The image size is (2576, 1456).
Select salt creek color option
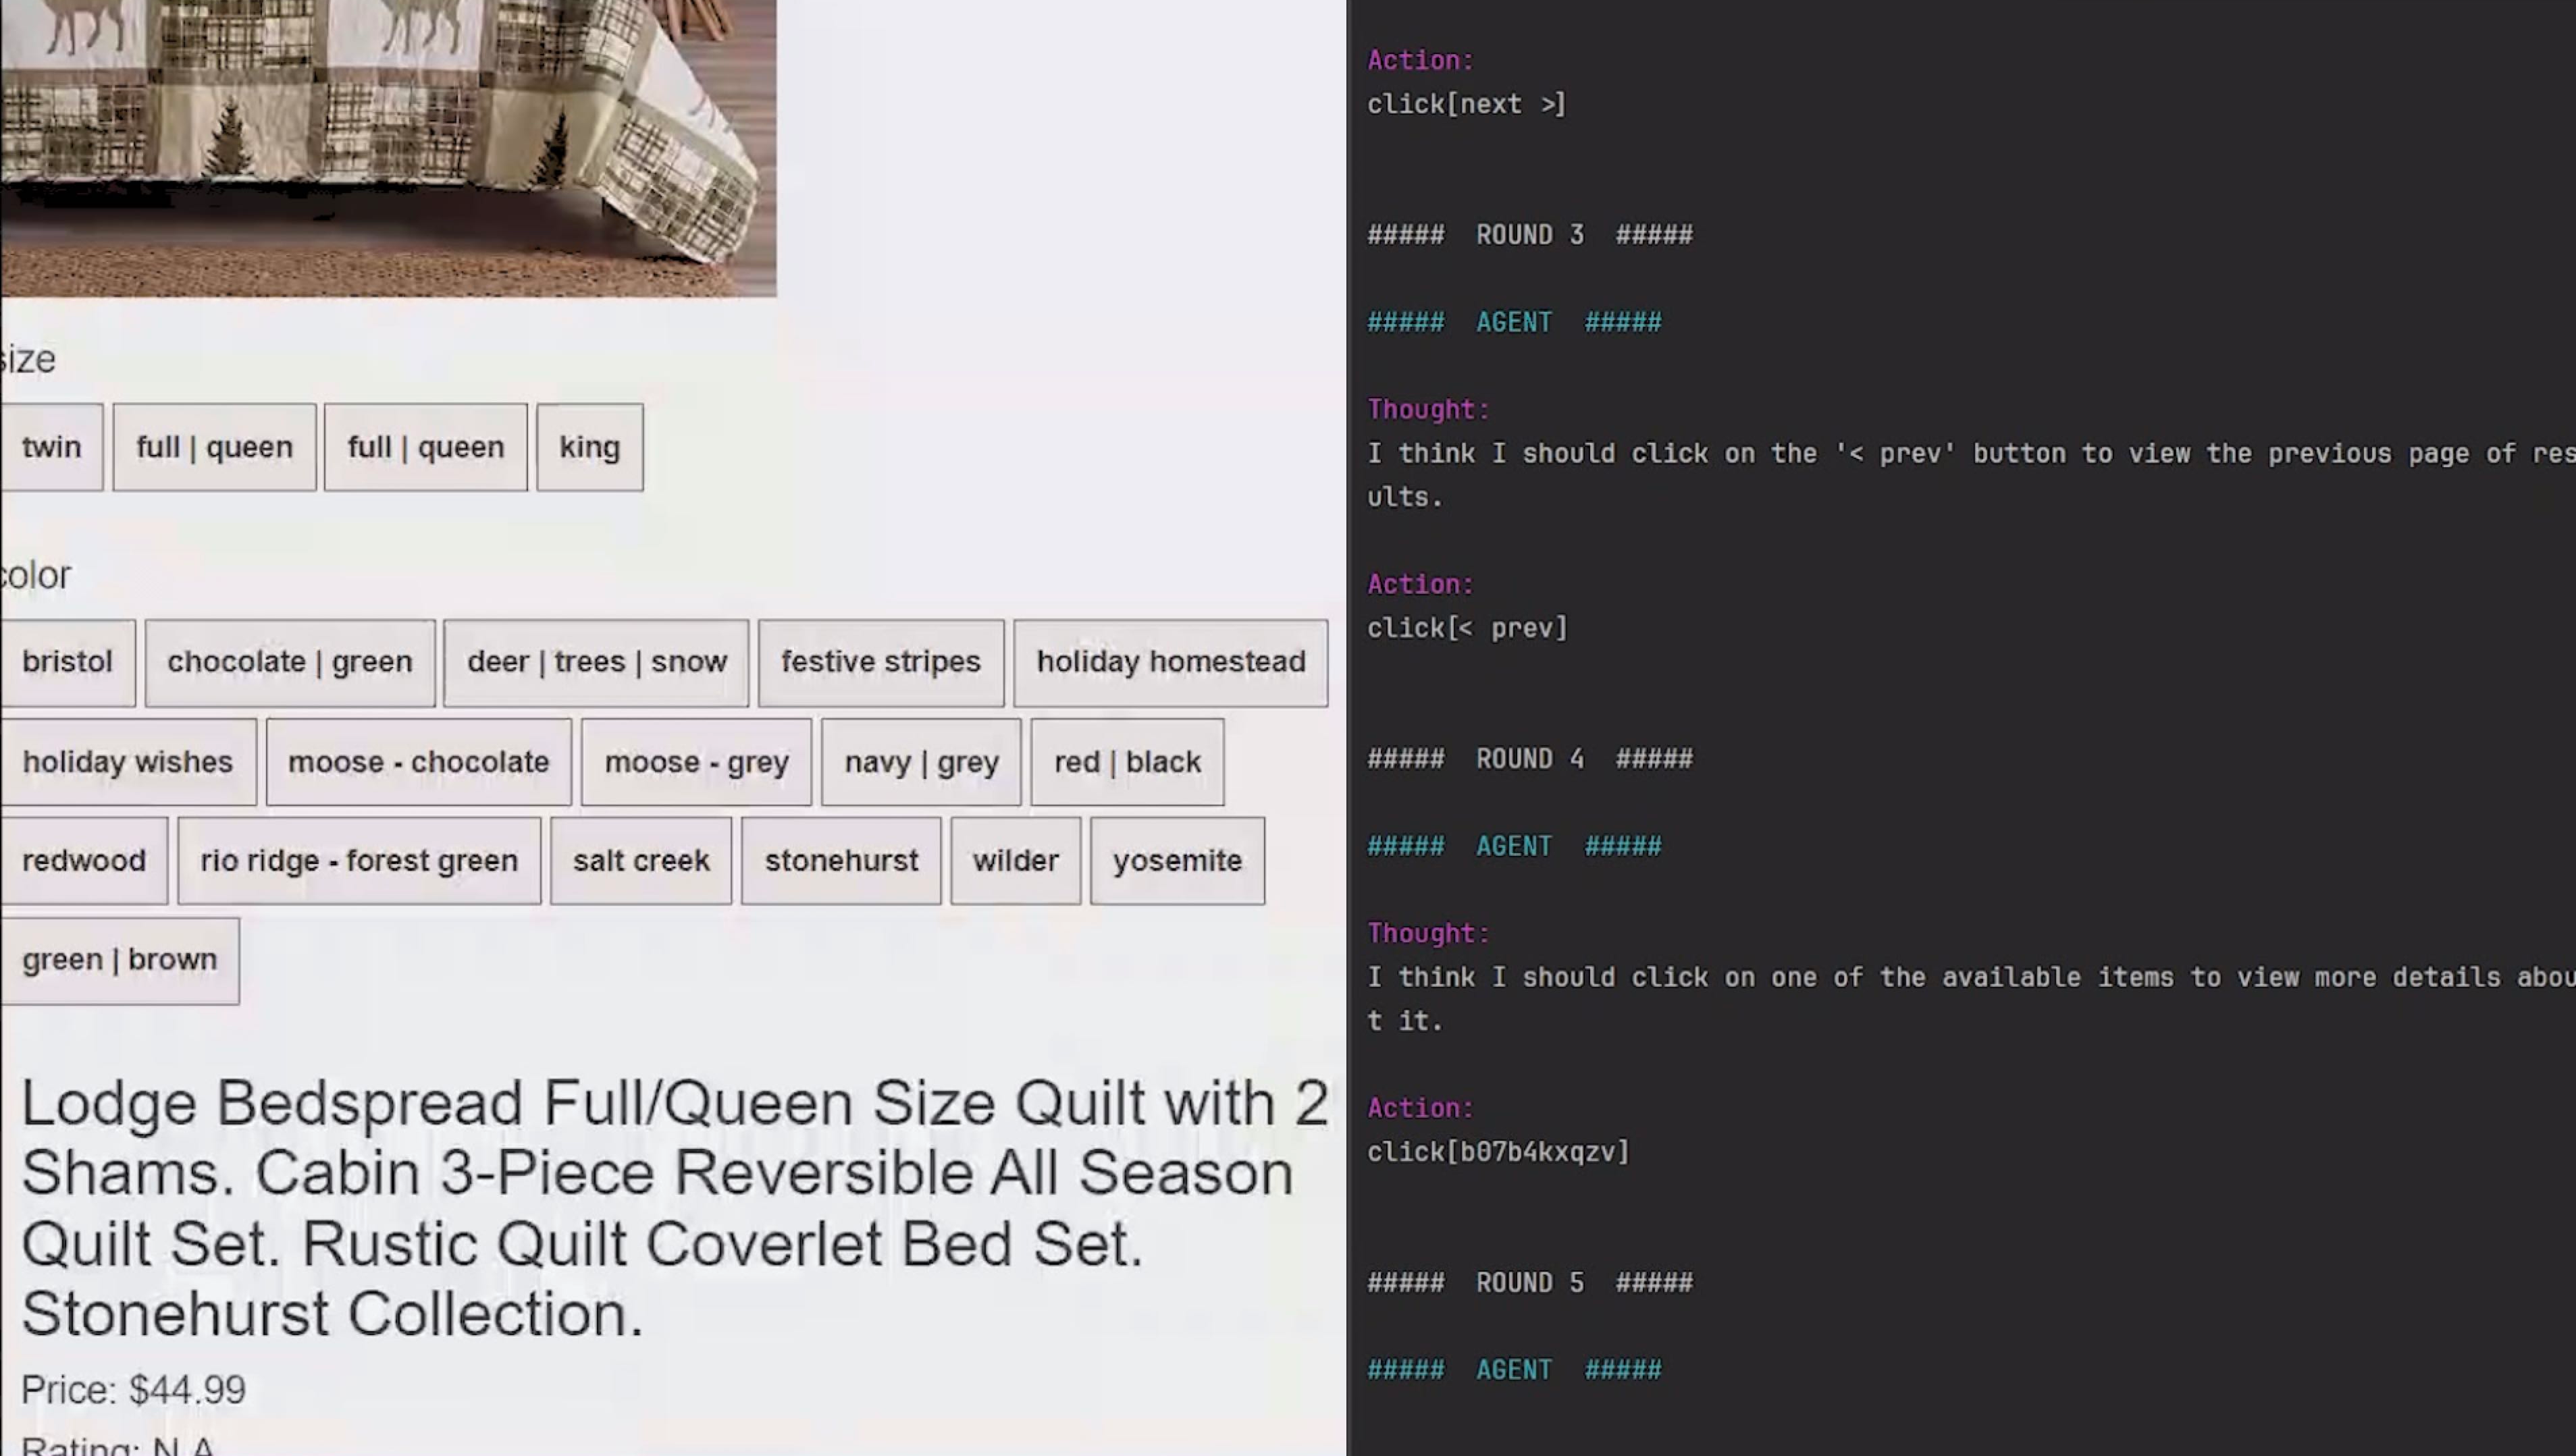[641, 861]
